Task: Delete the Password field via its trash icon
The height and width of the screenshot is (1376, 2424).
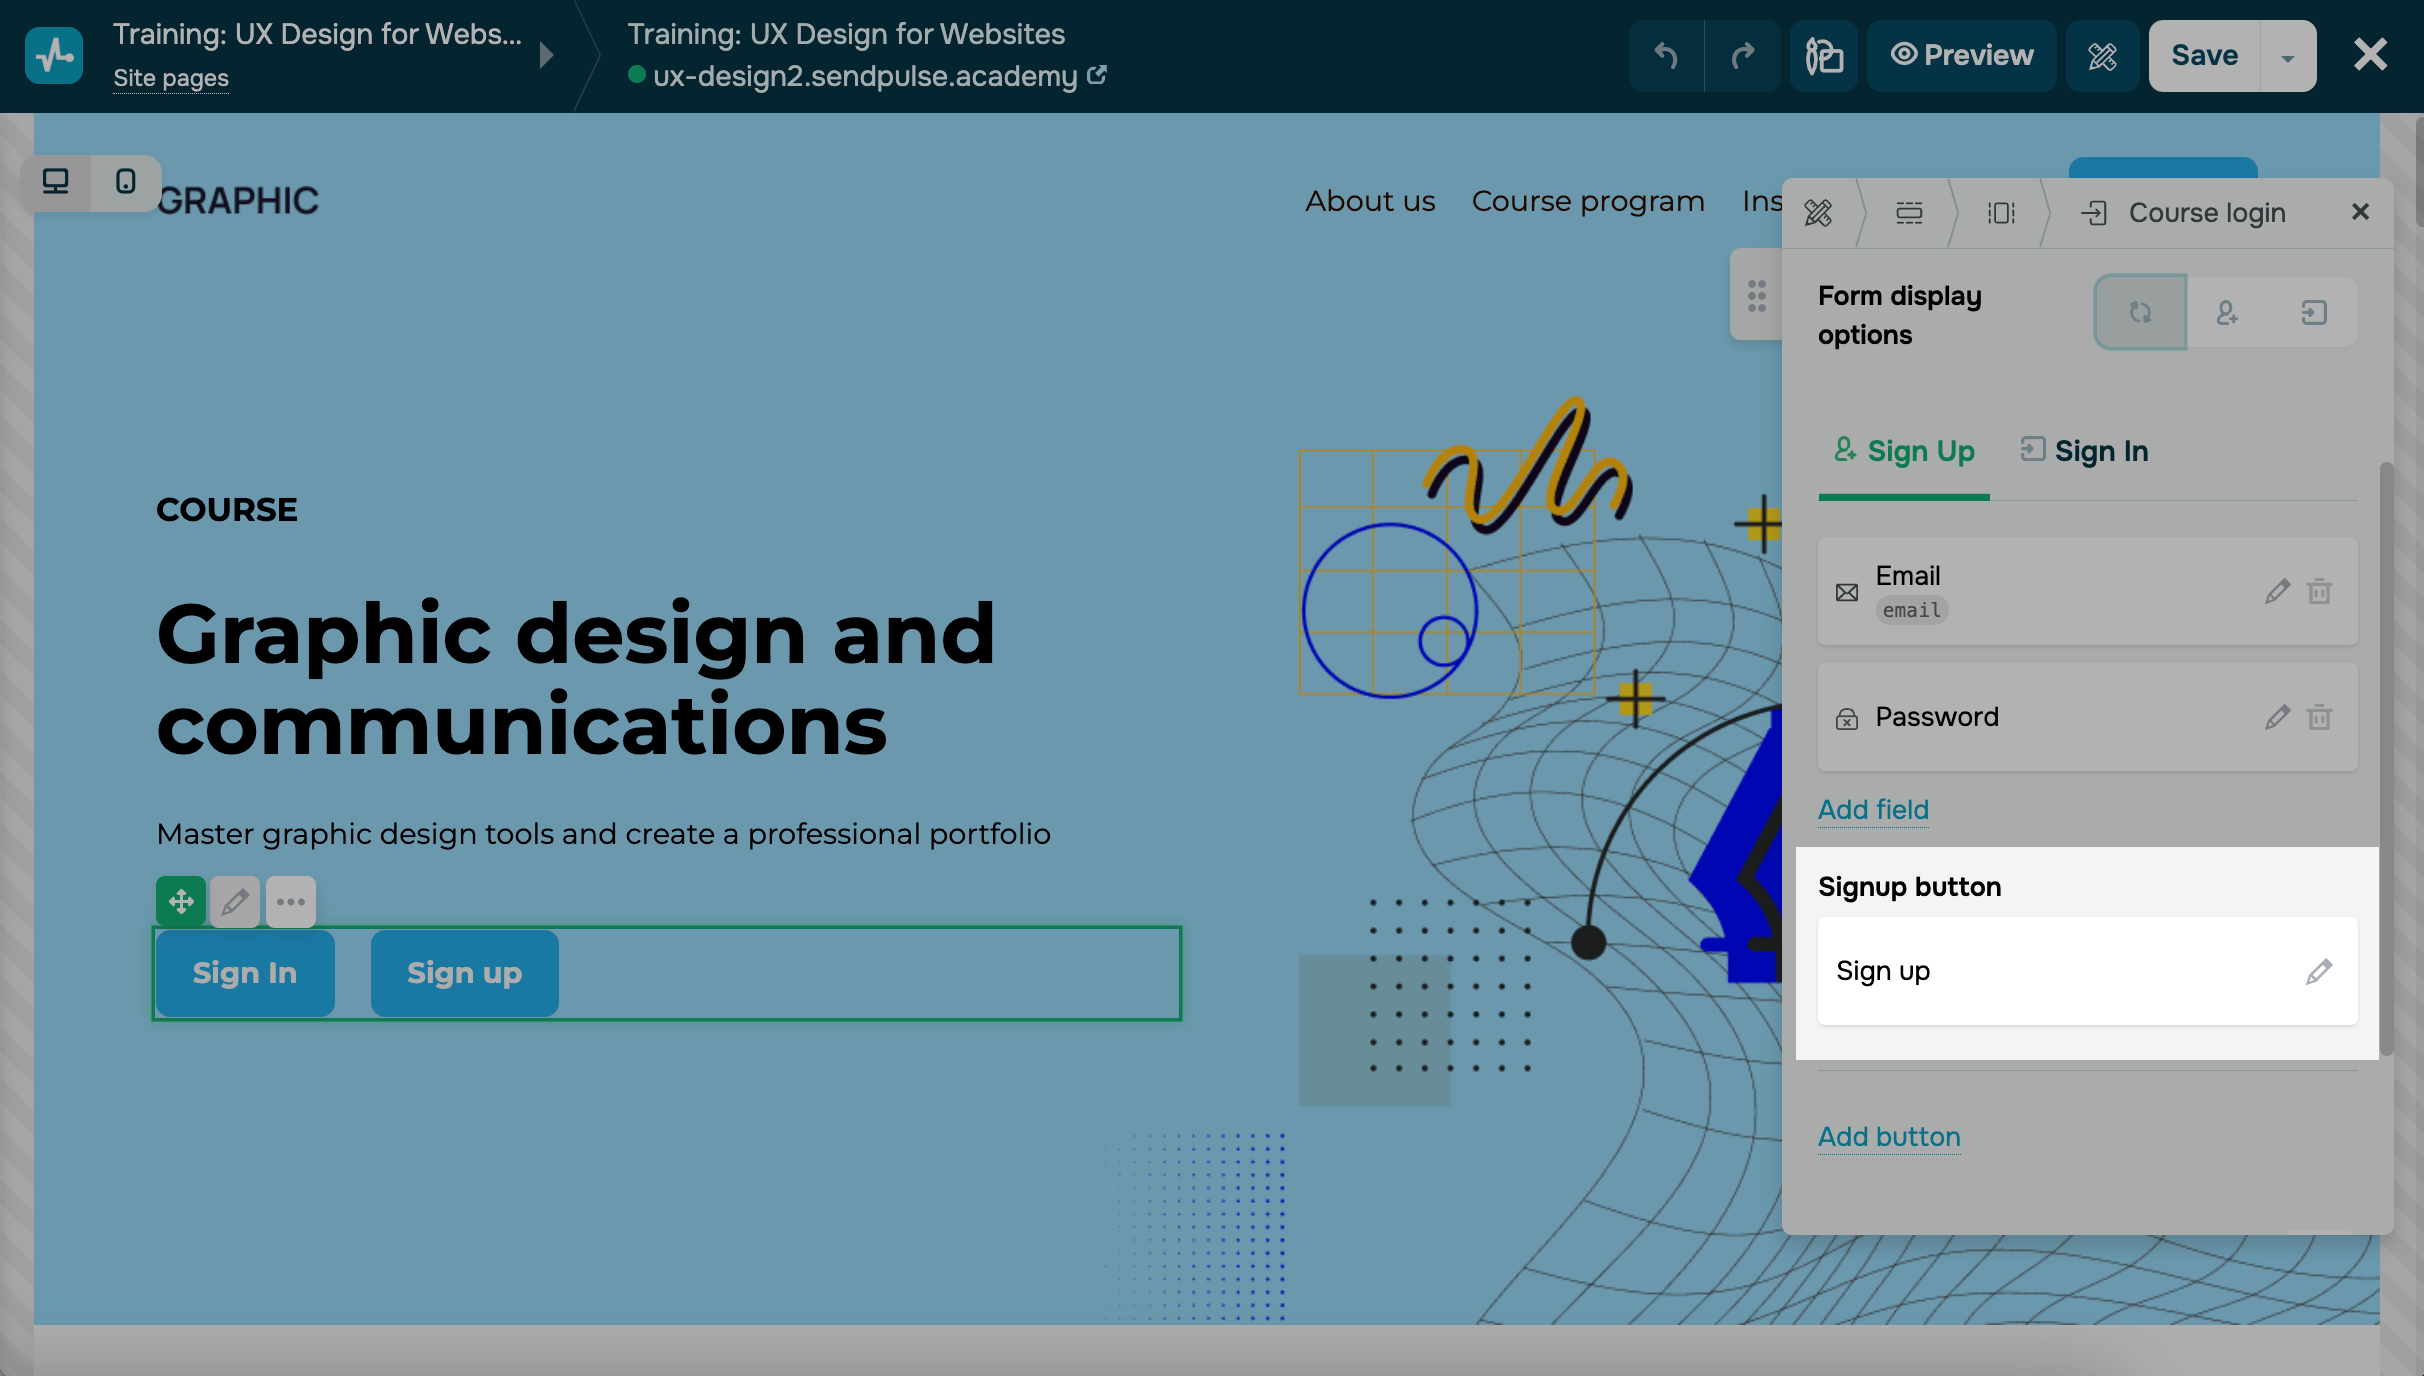Action: [x=2319, y=717]
